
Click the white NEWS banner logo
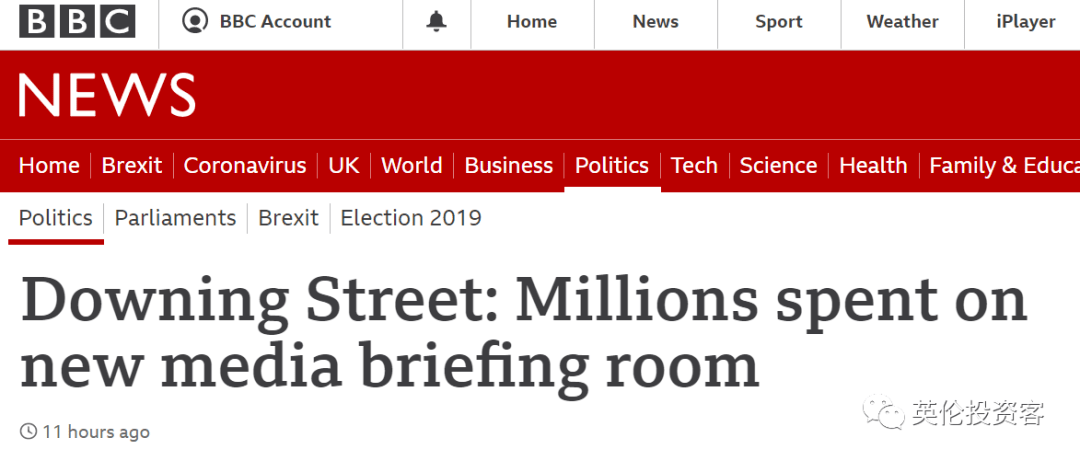(x=107, y=94)
